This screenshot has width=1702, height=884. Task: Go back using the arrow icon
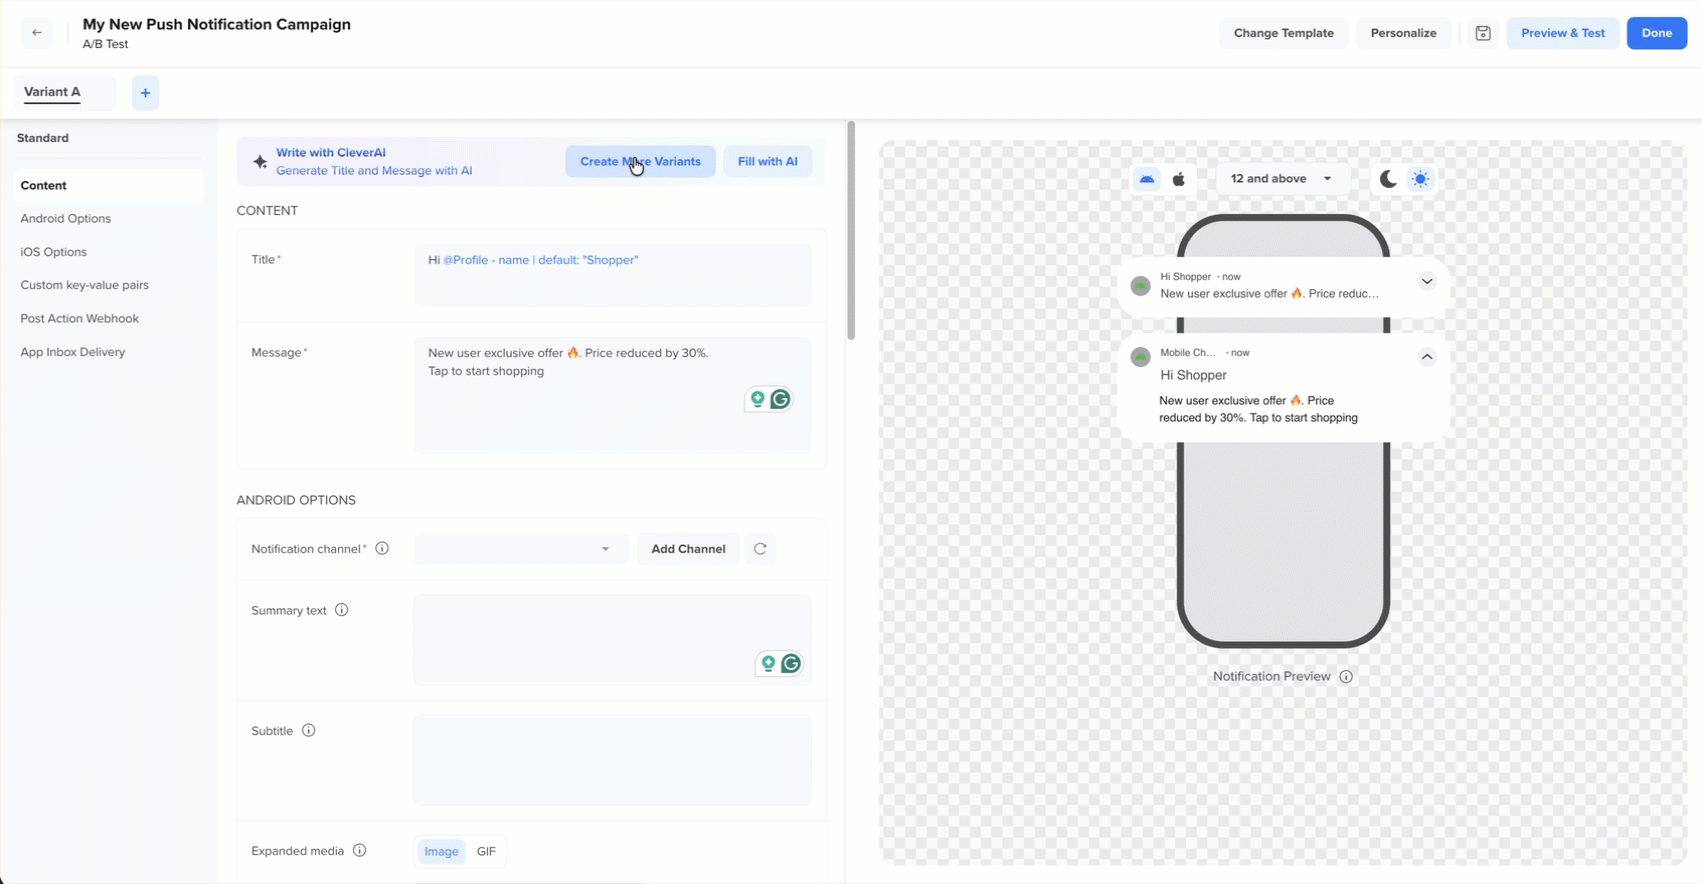tap(37, 33)
